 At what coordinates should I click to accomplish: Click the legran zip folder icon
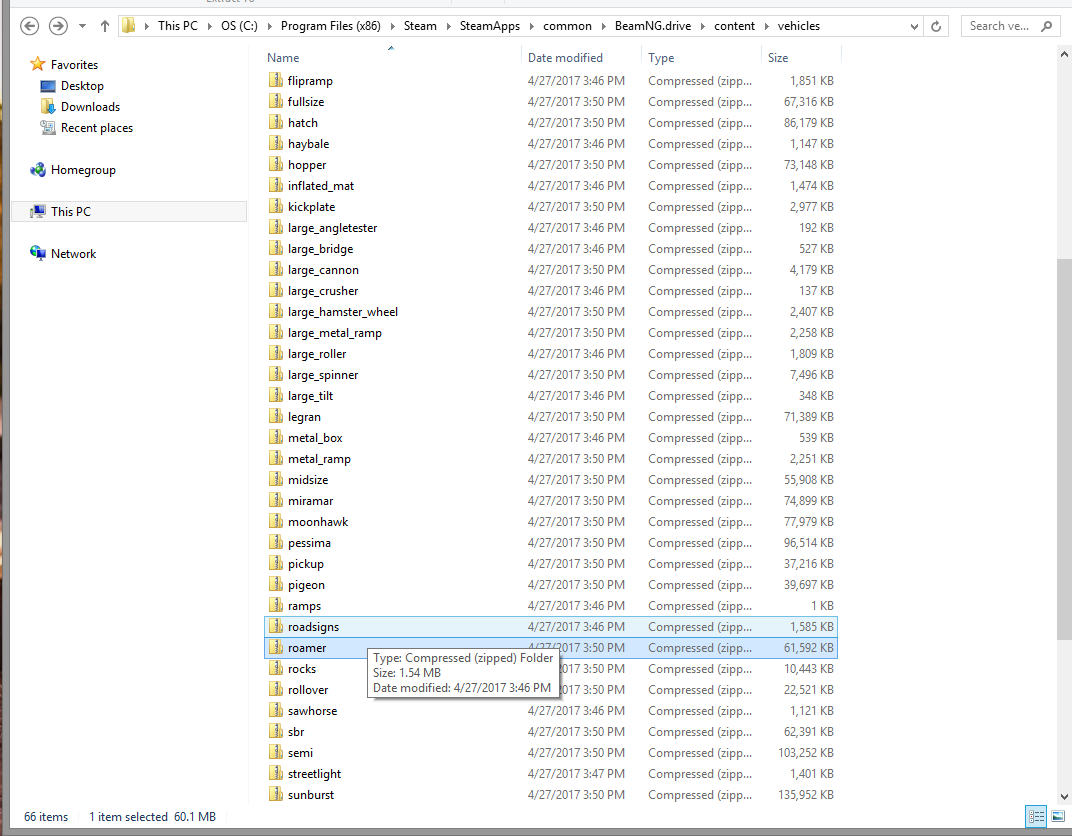tap(276, 416)
